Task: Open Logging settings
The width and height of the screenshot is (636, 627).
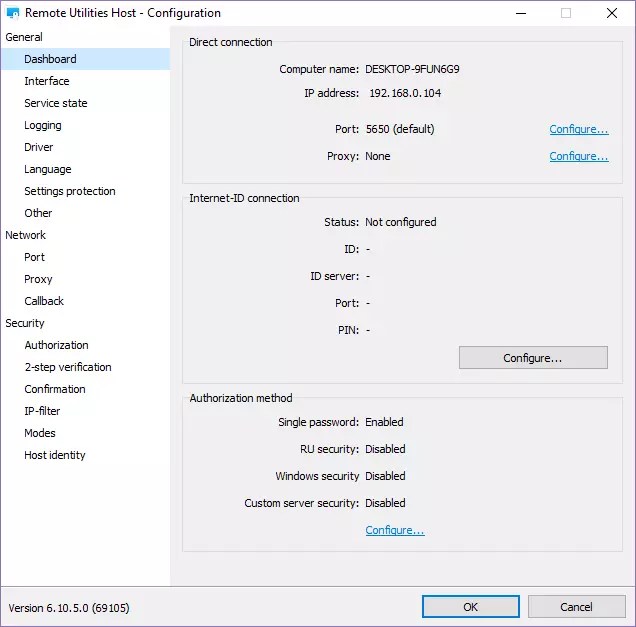Action: [43, 125]
